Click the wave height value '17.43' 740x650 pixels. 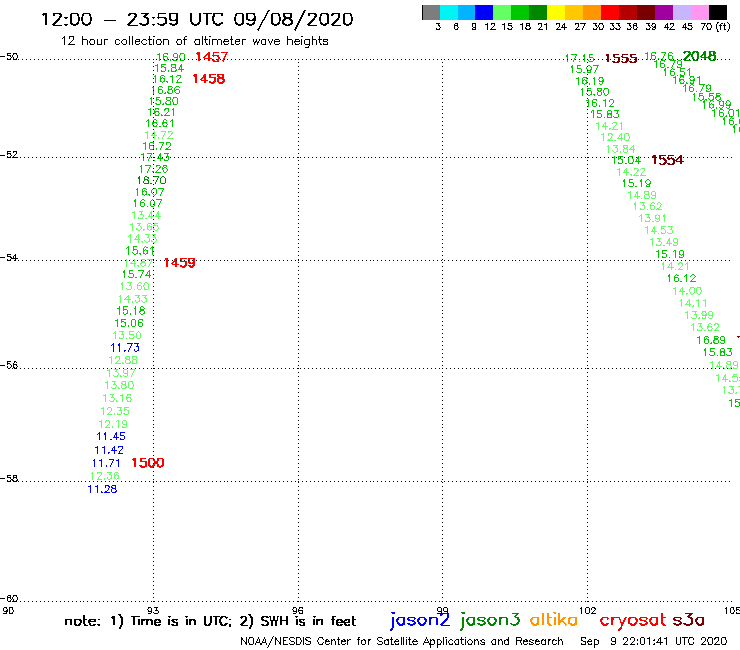pyautogui.click(x=155, y=157)
